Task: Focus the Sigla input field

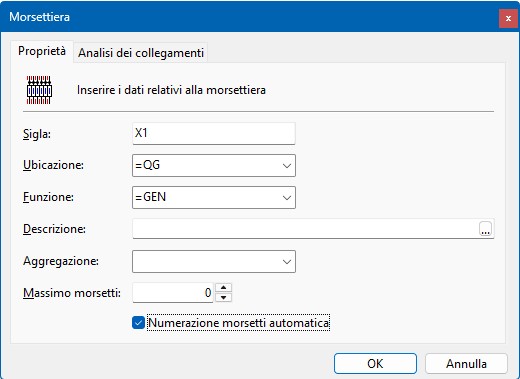Action: [214, 133]
